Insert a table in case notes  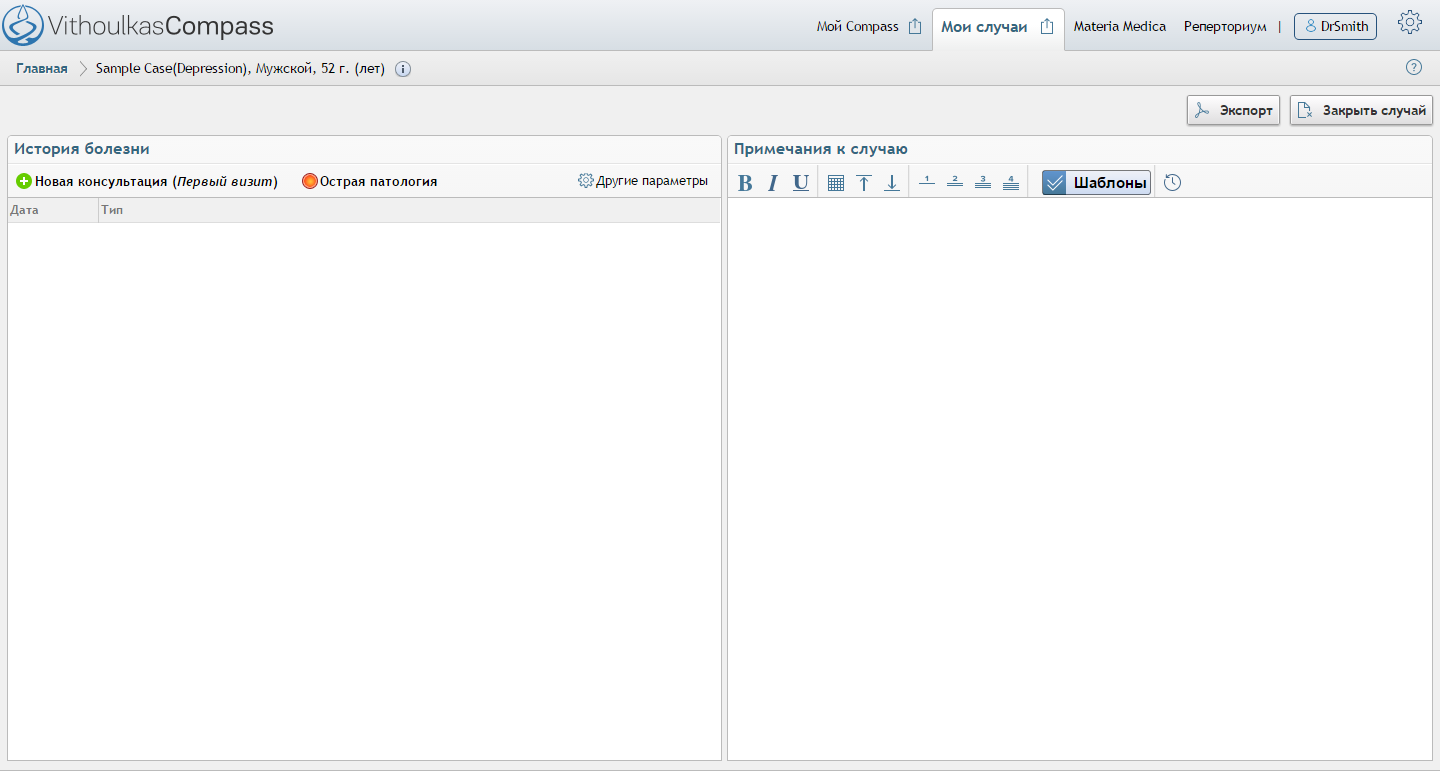(x=836, y=183)
